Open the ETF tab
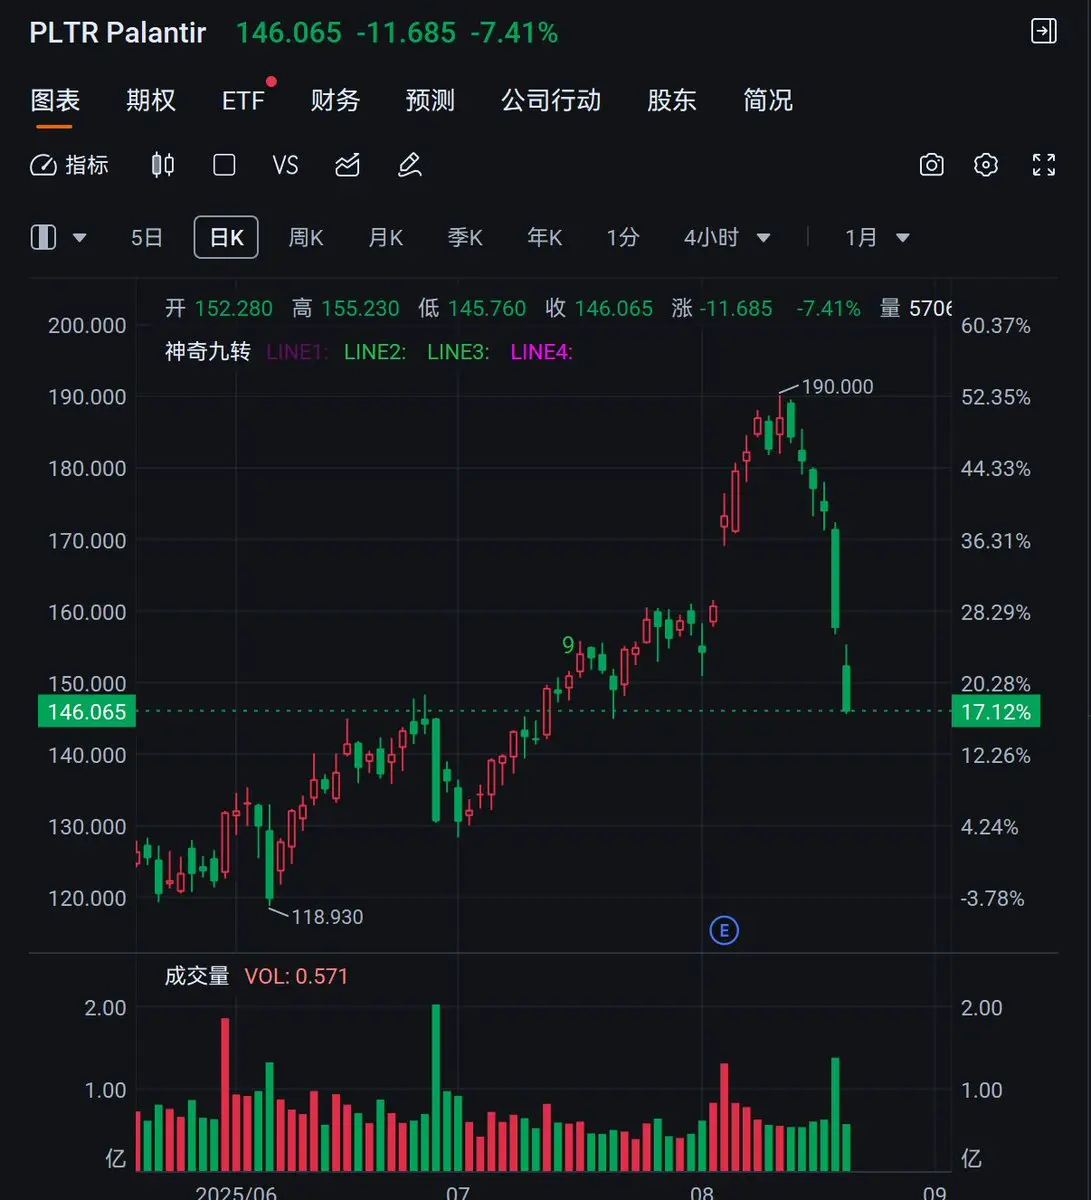The width and height of the screenshot is (1091, 1200). click(x=244, y=100)
